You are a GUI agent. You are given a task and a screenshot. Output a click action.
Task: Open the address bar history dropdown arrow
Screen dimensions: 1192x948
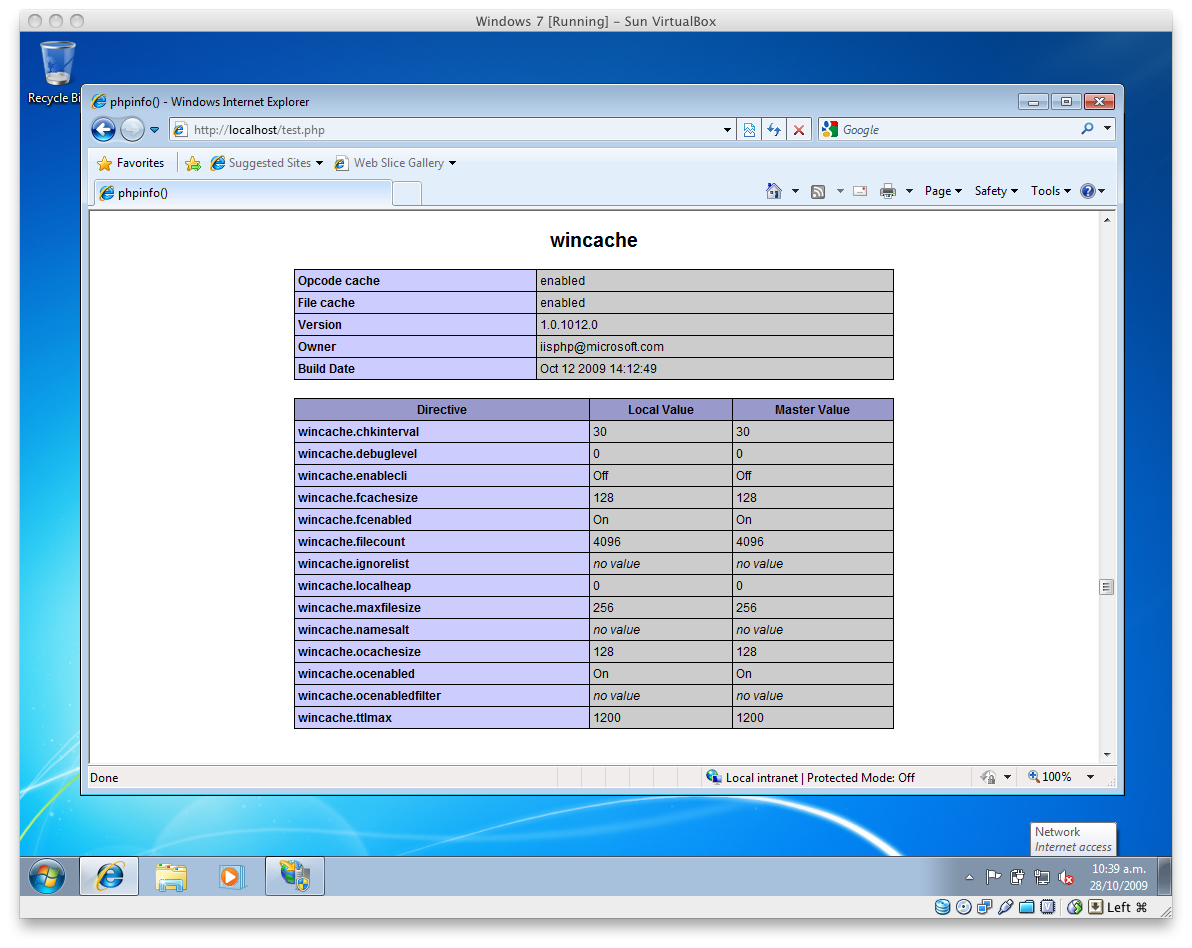[x=727, y=129]
